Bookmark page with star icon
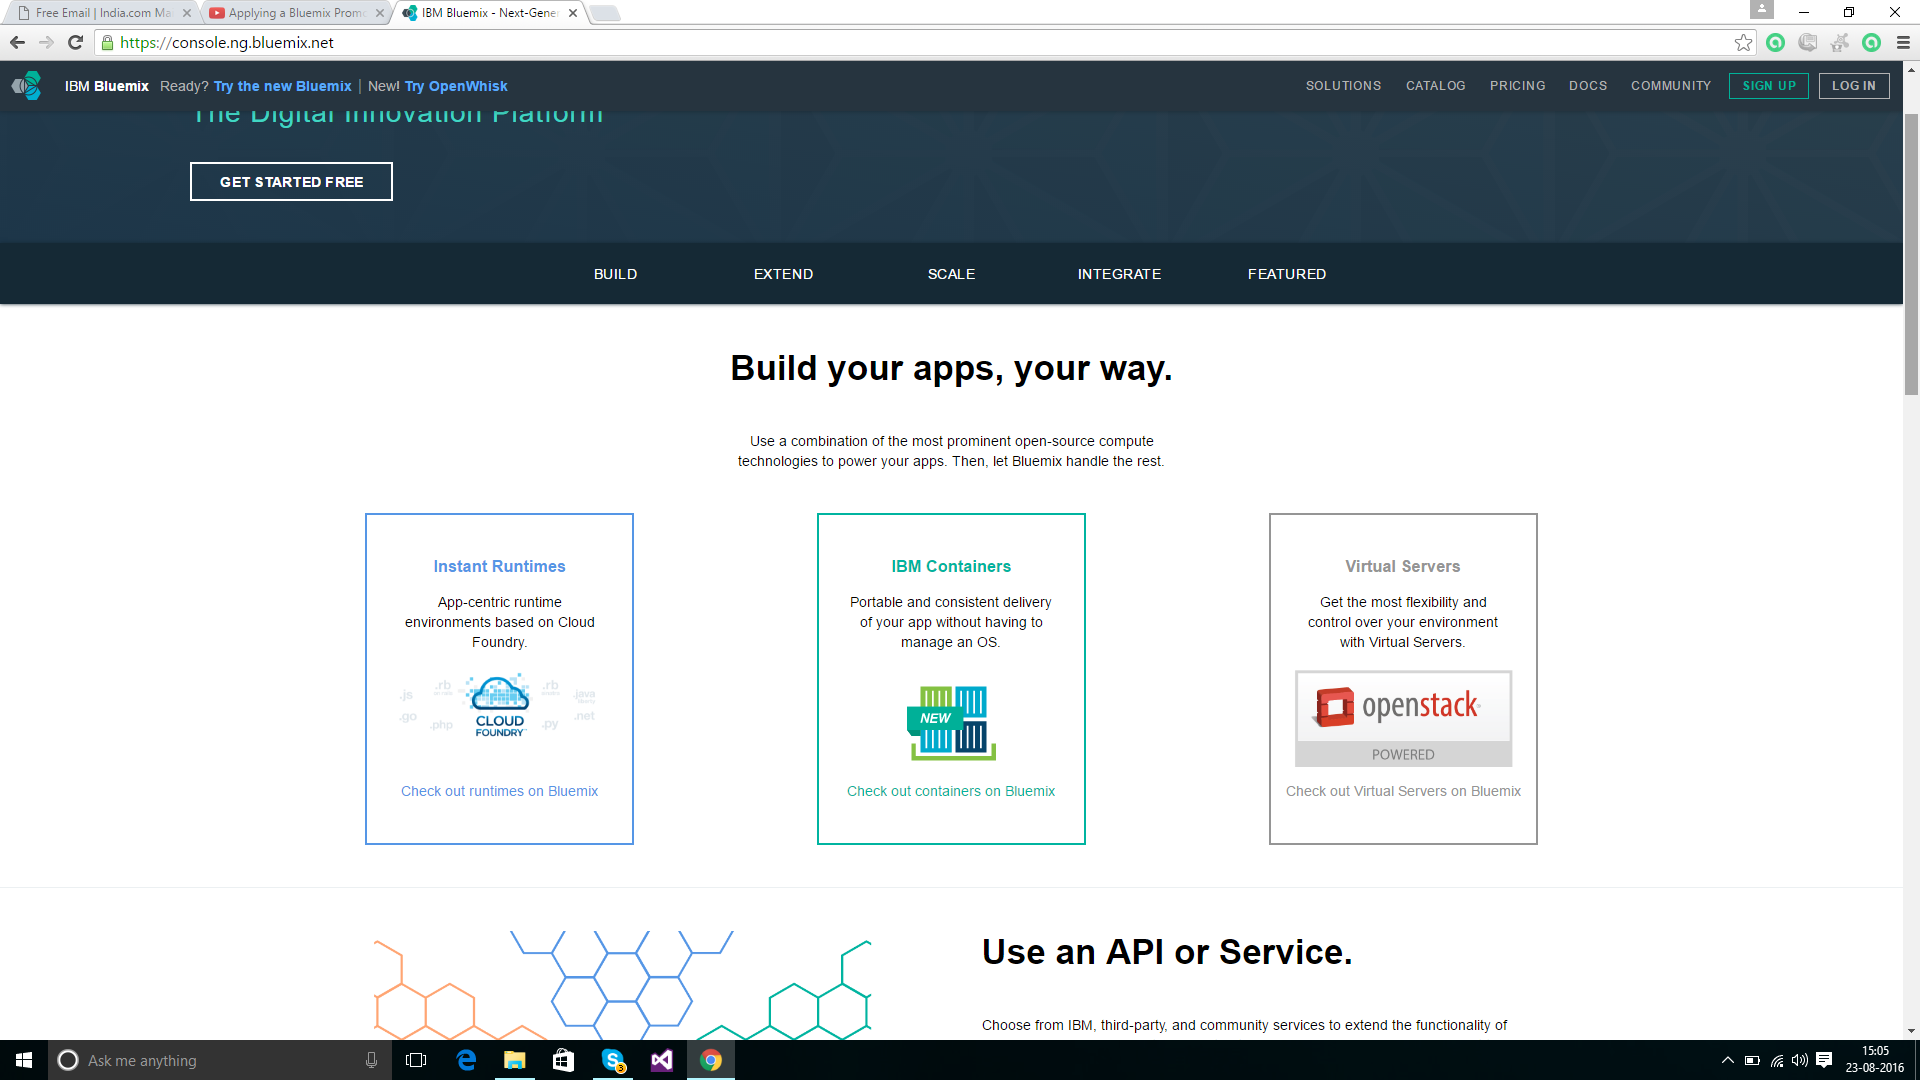Image resolution: width=1920 pixels, height=1080 pixels. [1743, 42]
